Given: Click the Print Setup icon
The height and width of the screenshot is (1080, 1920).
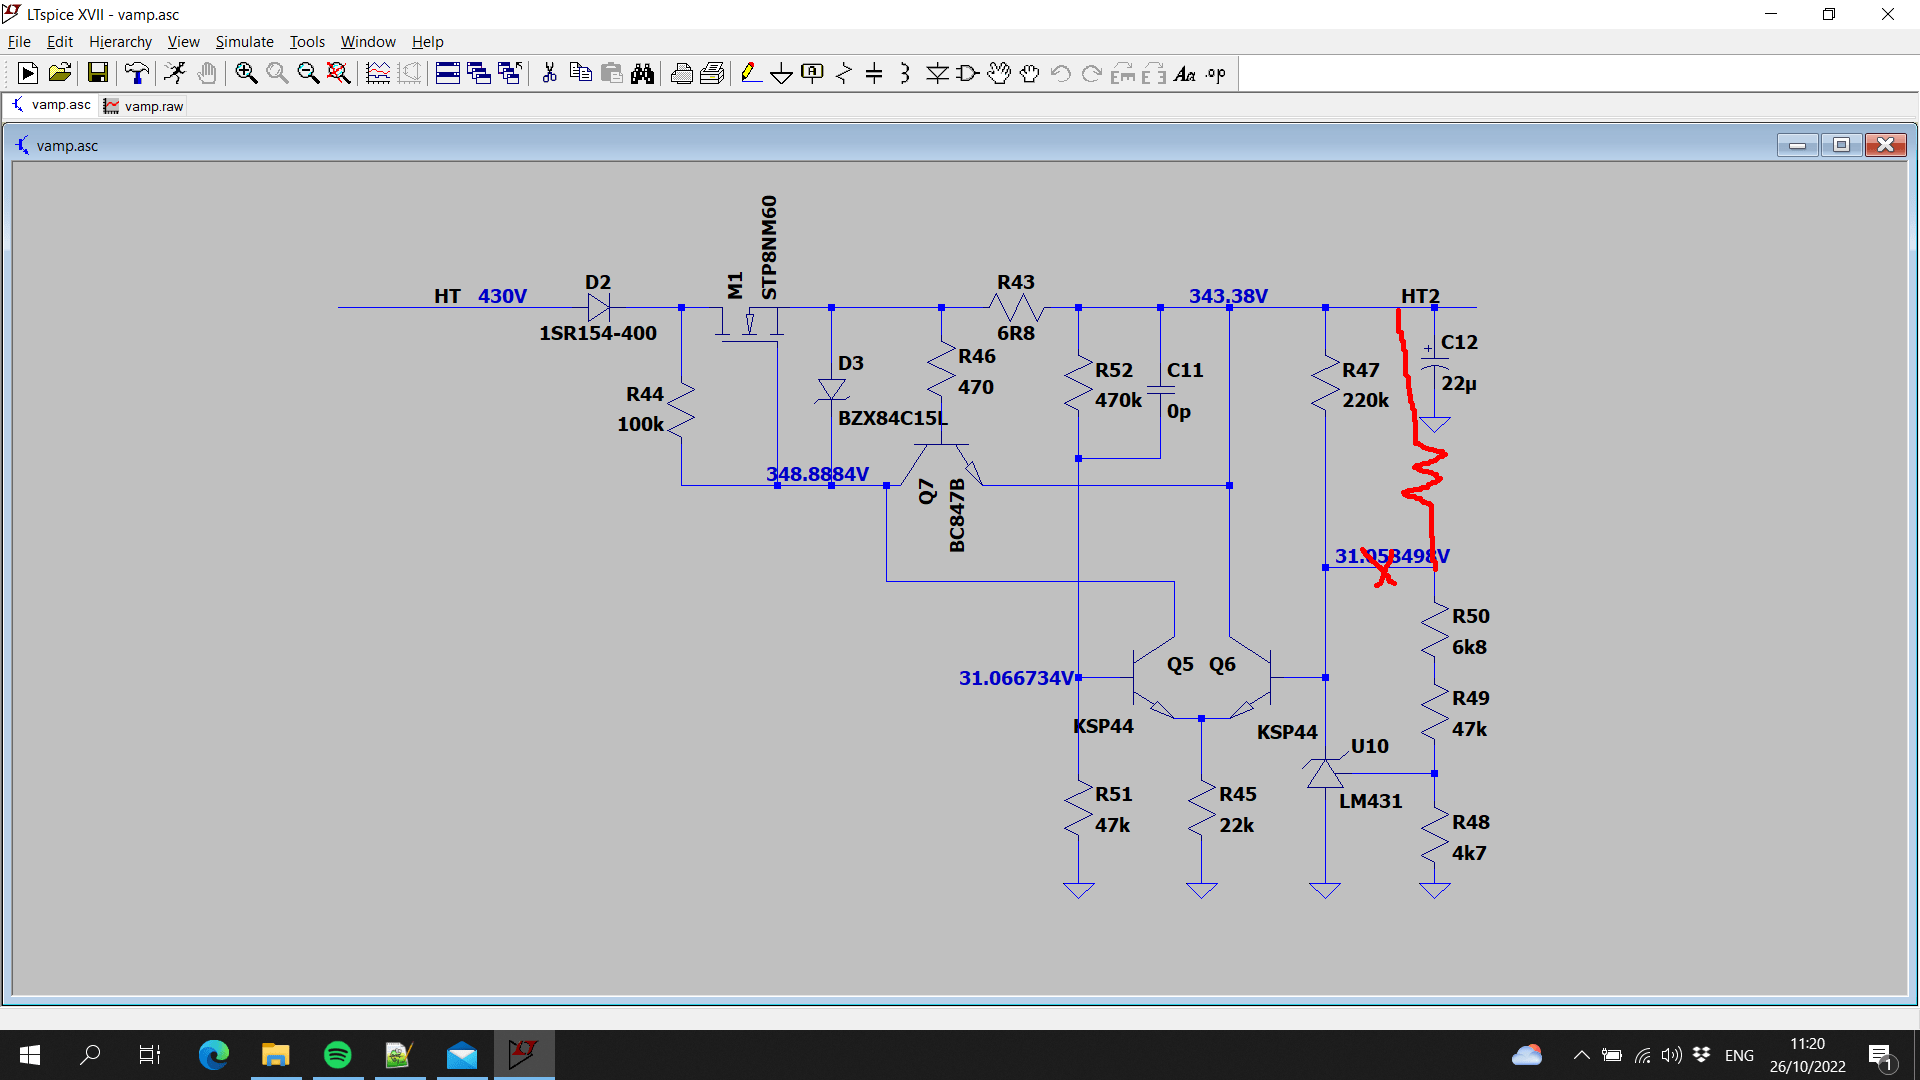Looking at the screenshot, I should [682, 73].
